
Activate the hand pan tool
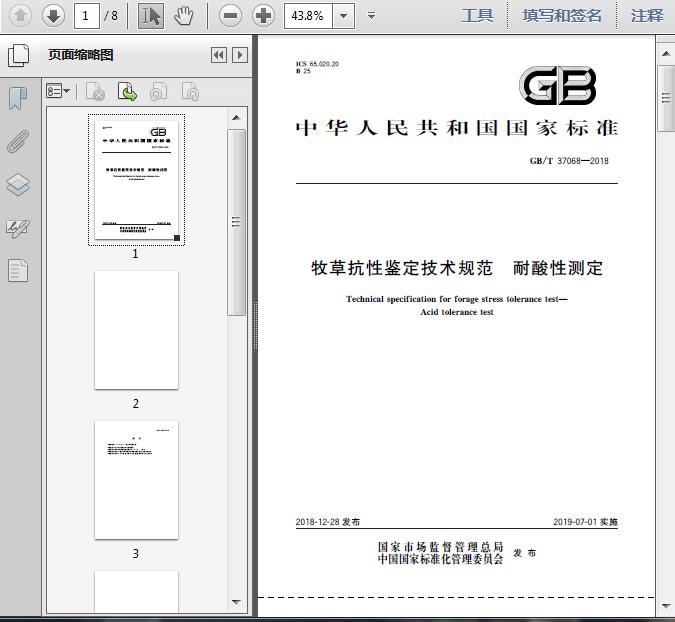tap(184, 16)
